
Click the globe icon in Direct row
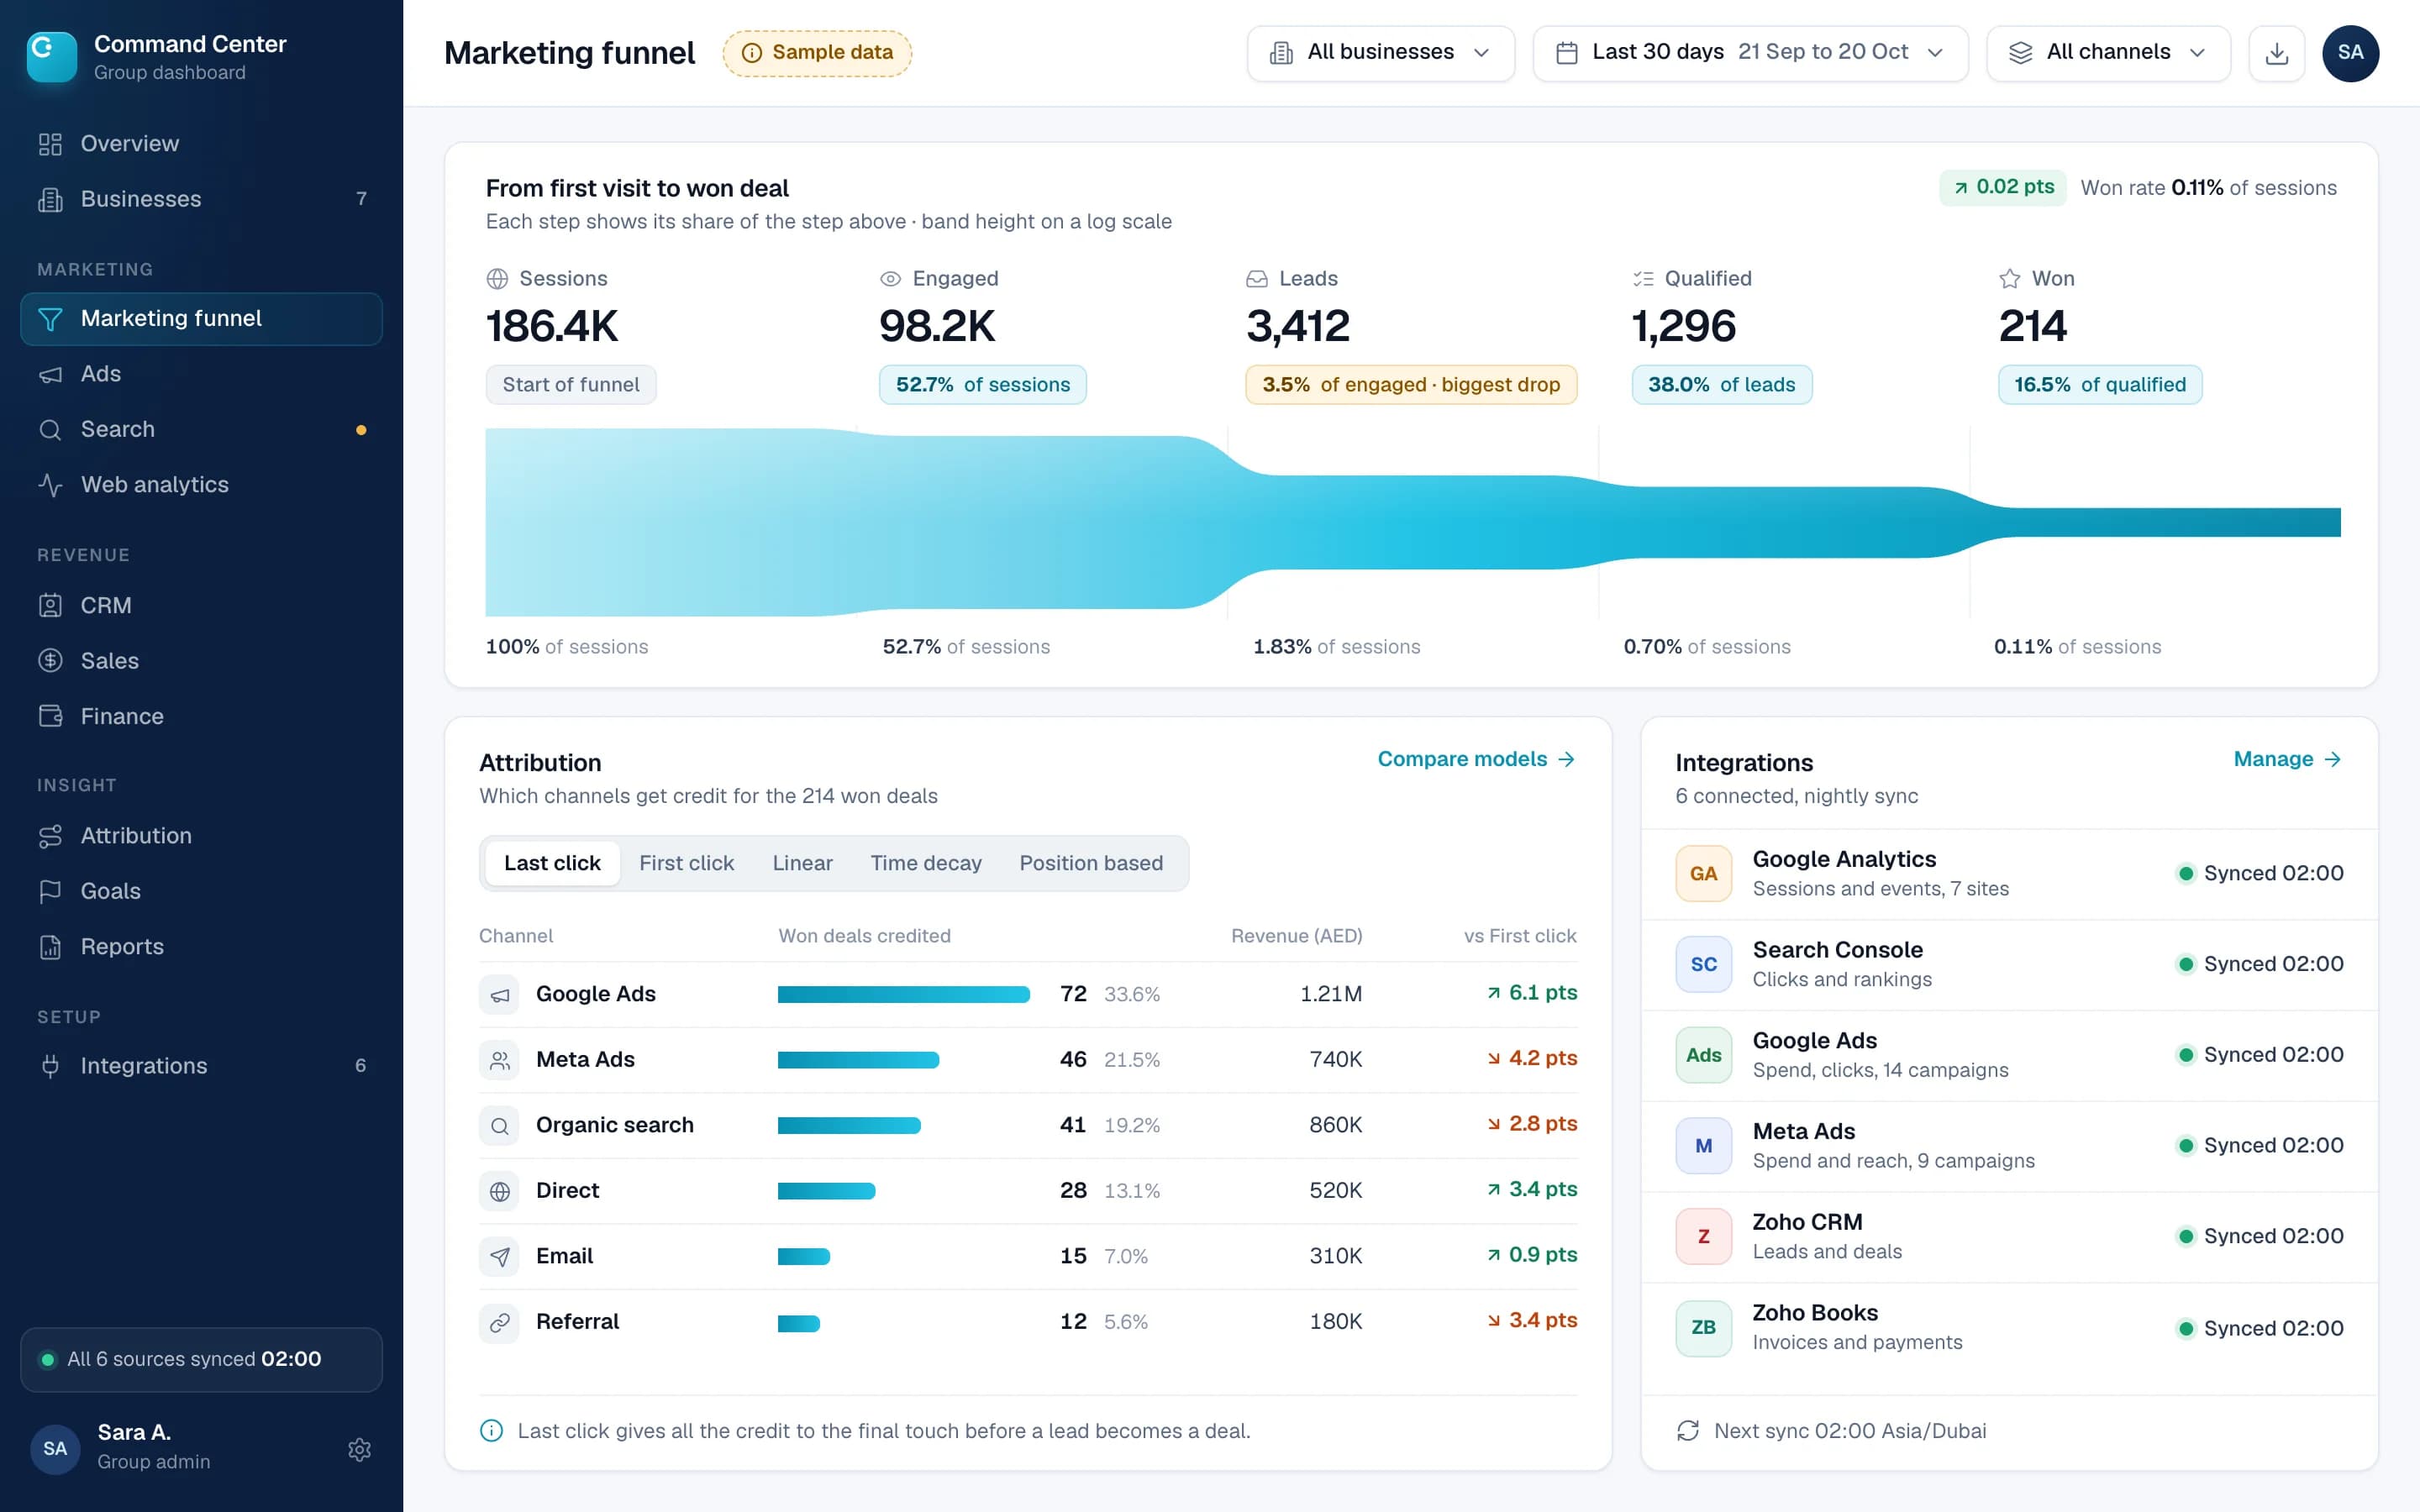pyautogui.click(x=499, y=1191)
